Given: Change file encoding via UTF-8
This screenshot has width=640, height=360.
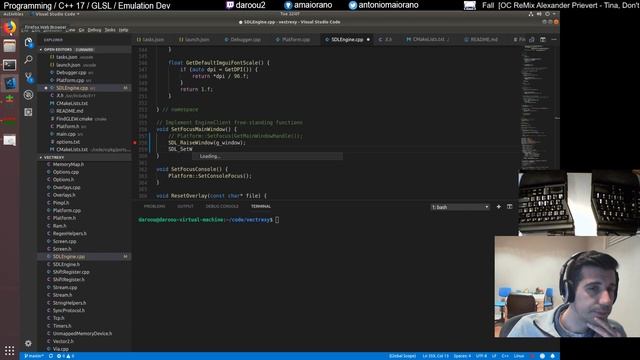Looking at the screenshot, I should pyautogui.click(x=481, y=356).
